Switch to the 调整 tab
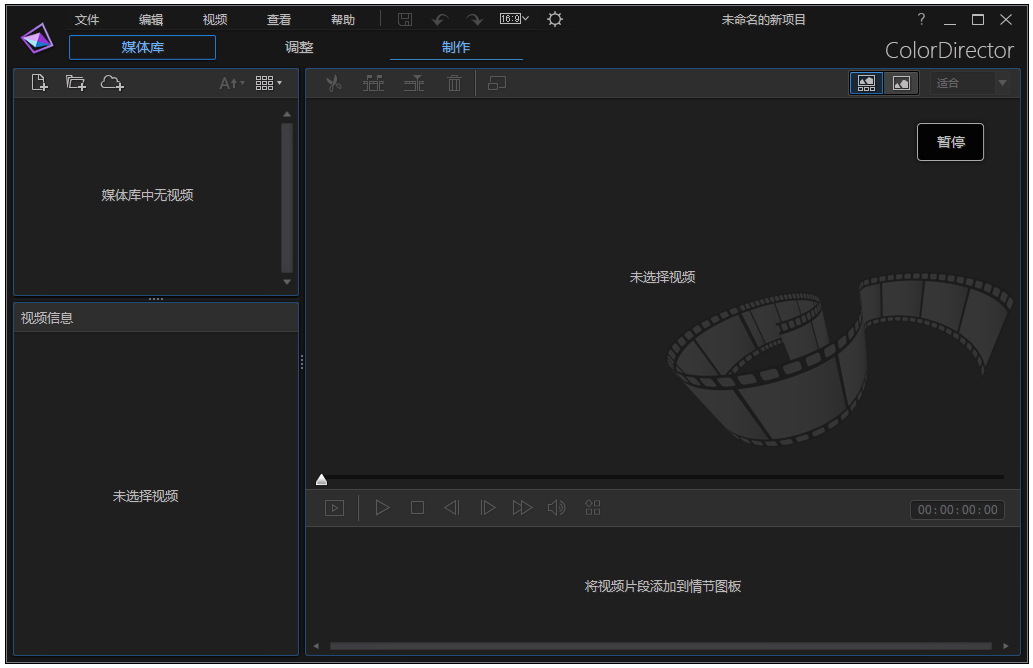 tap(299, 47)
